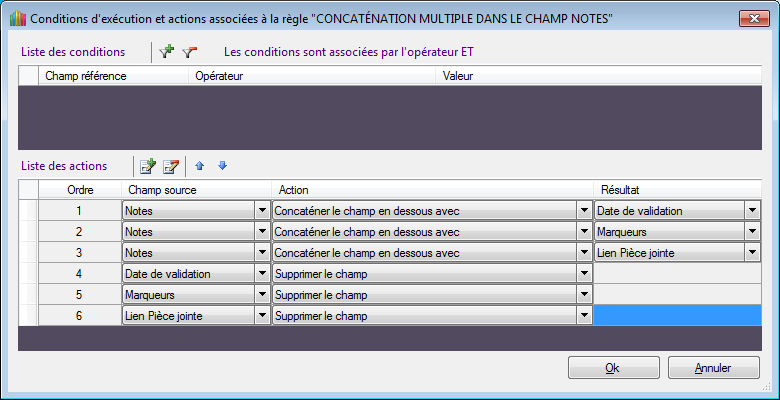
Task: Click the add action icon with green plus
Action: [148, 166]
